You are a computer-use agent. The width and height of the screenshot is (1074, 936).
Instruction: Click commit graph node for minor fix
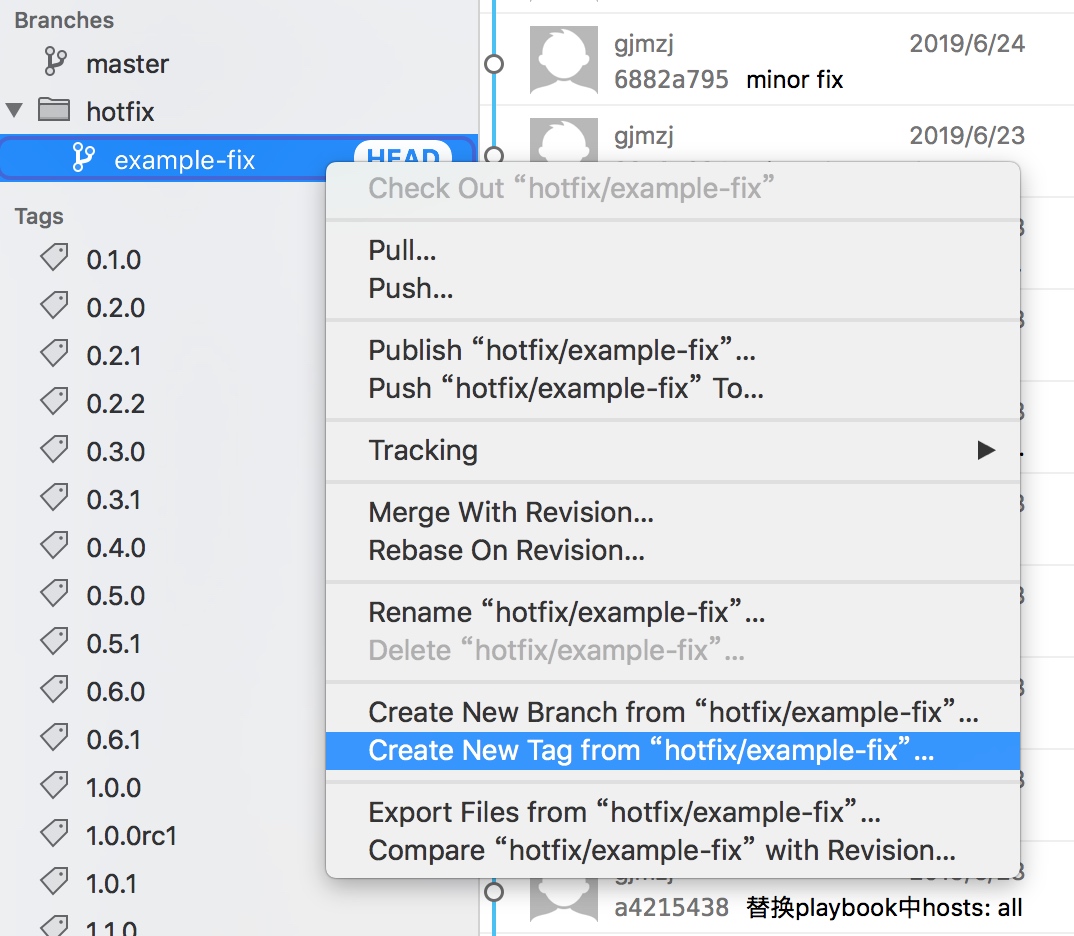click(x=494, y=64)
